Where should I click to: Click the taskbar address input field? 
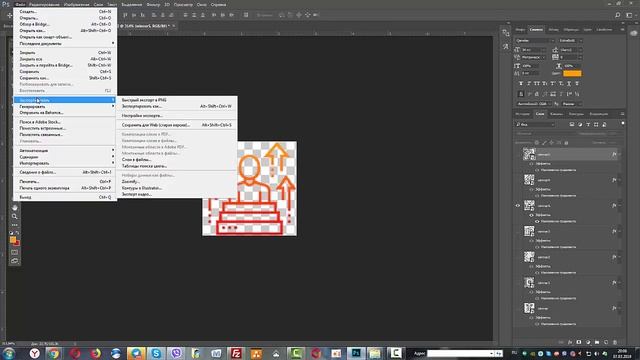pos(458,353)
